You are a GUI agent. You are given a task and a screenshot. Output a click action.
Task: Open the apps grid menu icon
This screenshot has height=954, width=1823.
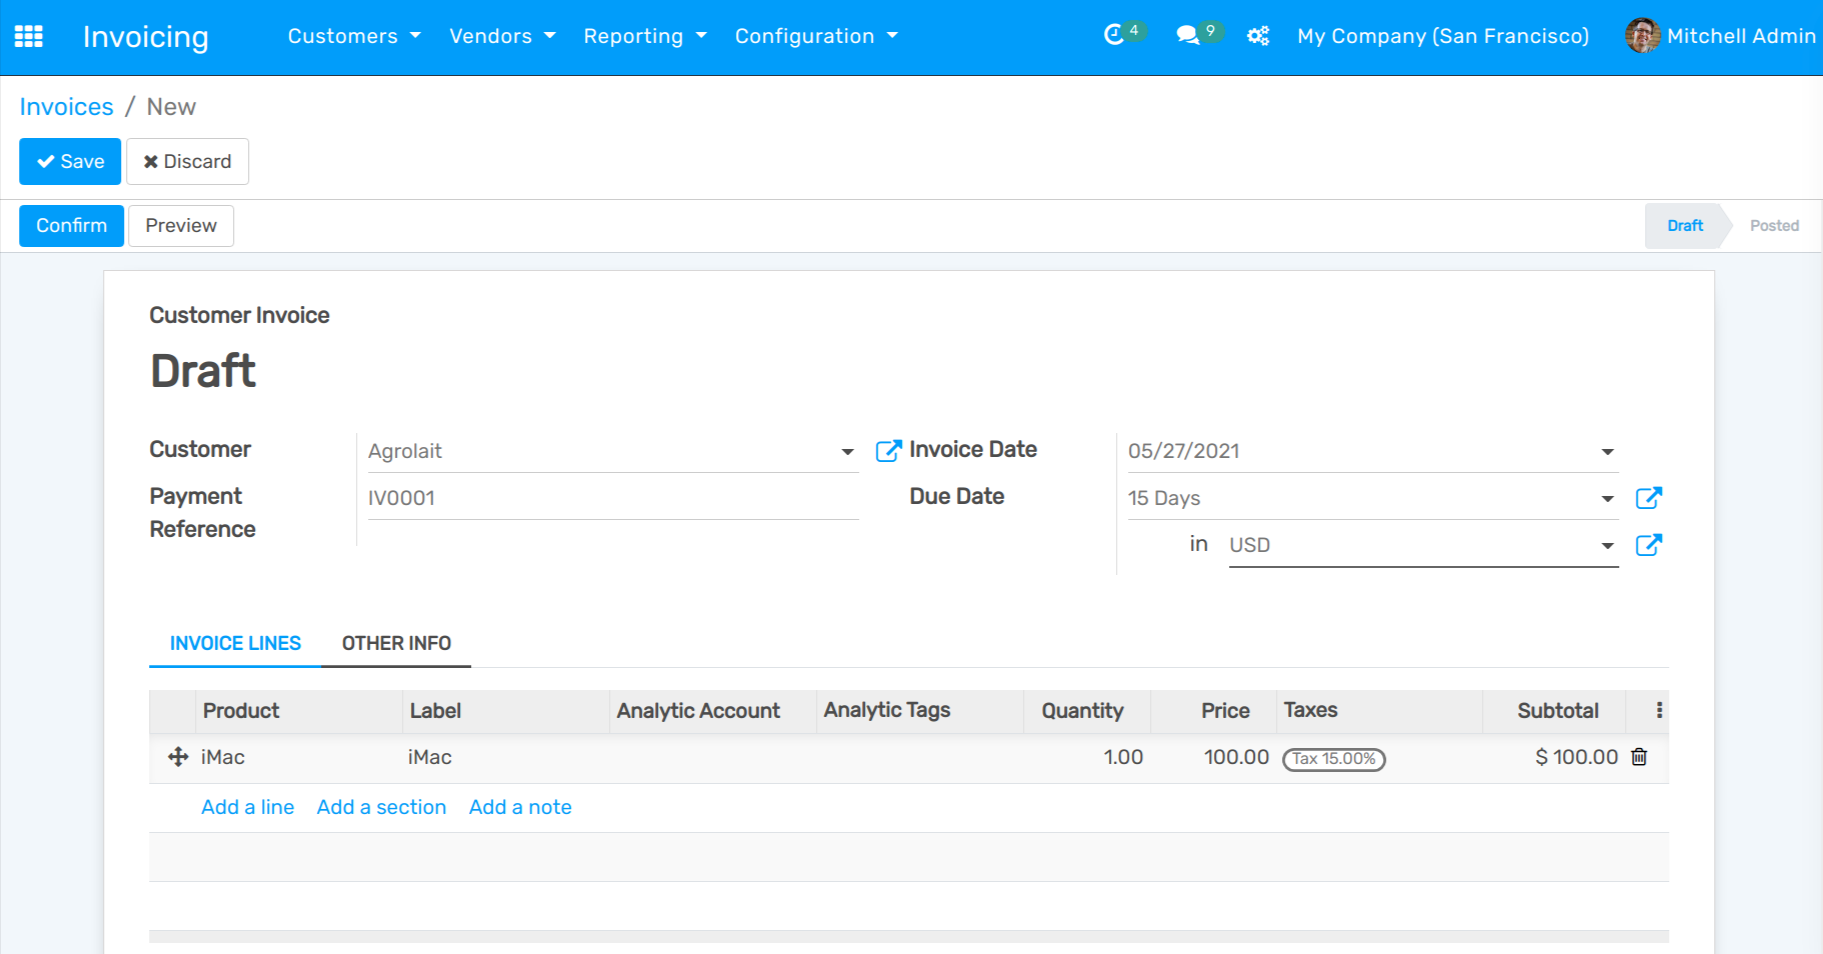[29, 36]
